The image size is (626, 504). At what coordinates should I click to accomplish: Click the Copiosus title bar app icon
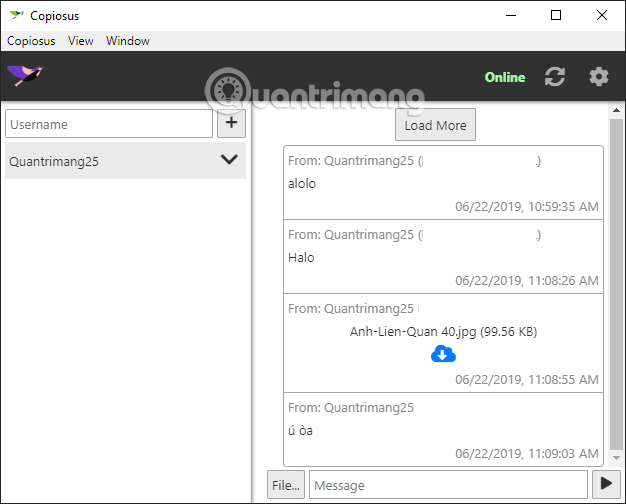pyautogui.click(x=17, y=15)
